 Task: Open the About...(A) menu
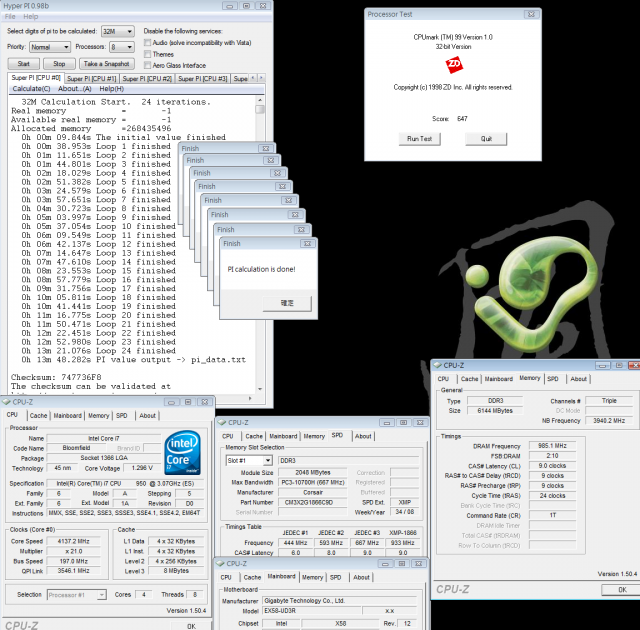pyautogui.click(x=75, y=89)
